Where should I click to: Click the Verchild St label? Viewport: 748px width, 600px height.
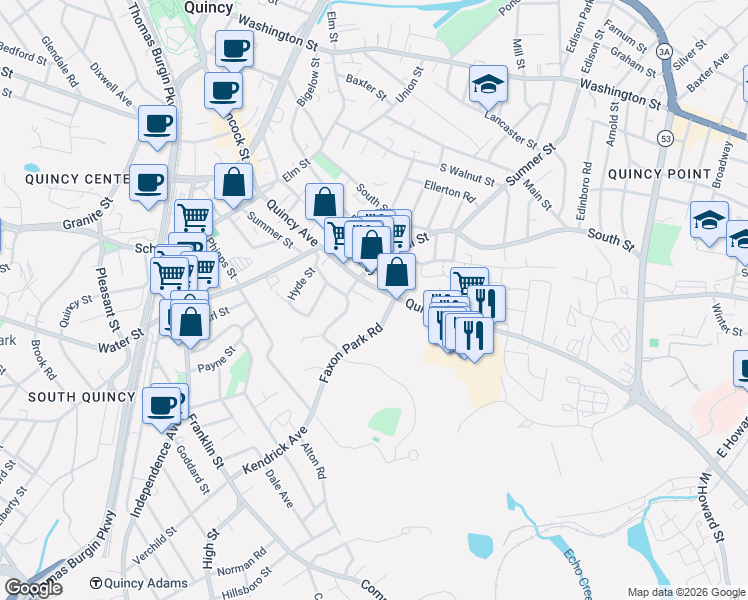(x=155, y=545)
